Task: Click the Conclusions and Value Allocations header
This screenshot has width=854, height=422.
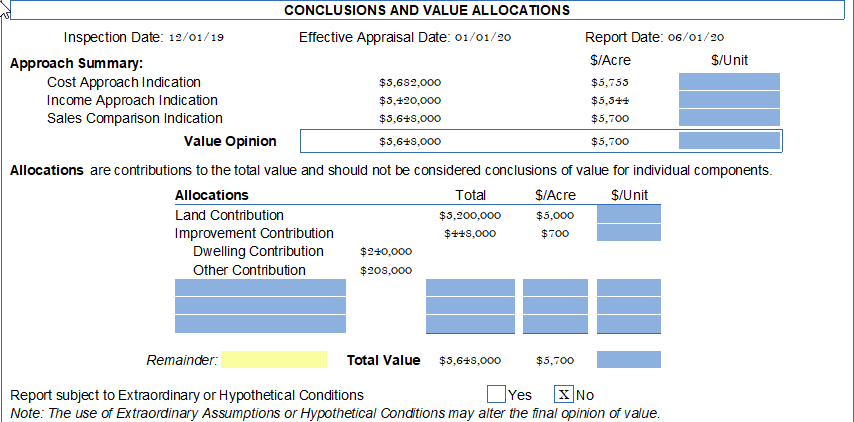Action: click(427, 10)
